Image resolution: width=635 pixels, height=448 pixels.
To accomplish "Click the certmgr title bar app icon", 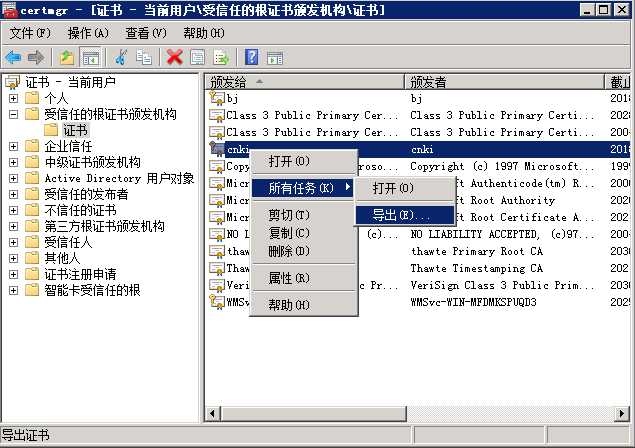I will tap(10, 10).
